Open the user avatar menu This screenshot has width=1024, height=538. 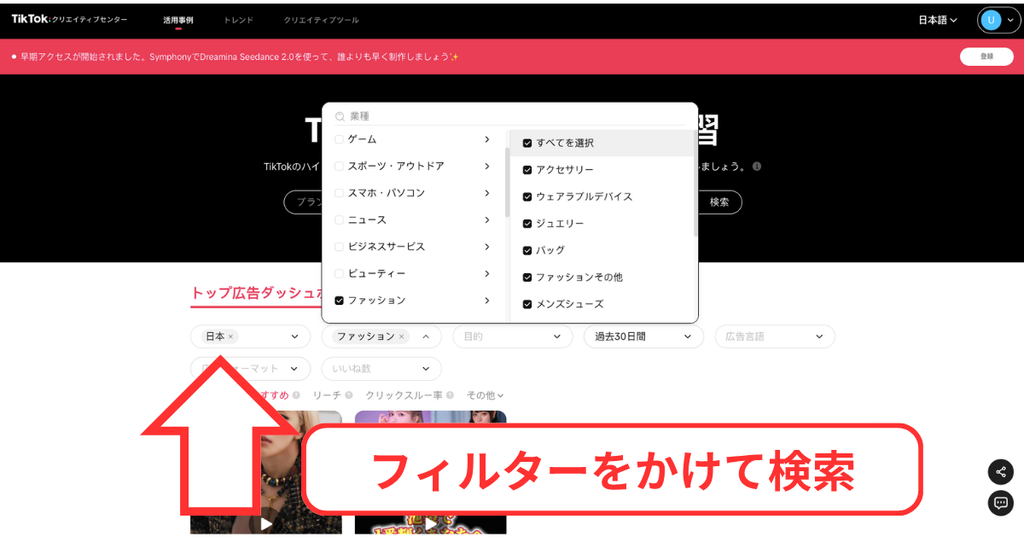tap(997, 20)
